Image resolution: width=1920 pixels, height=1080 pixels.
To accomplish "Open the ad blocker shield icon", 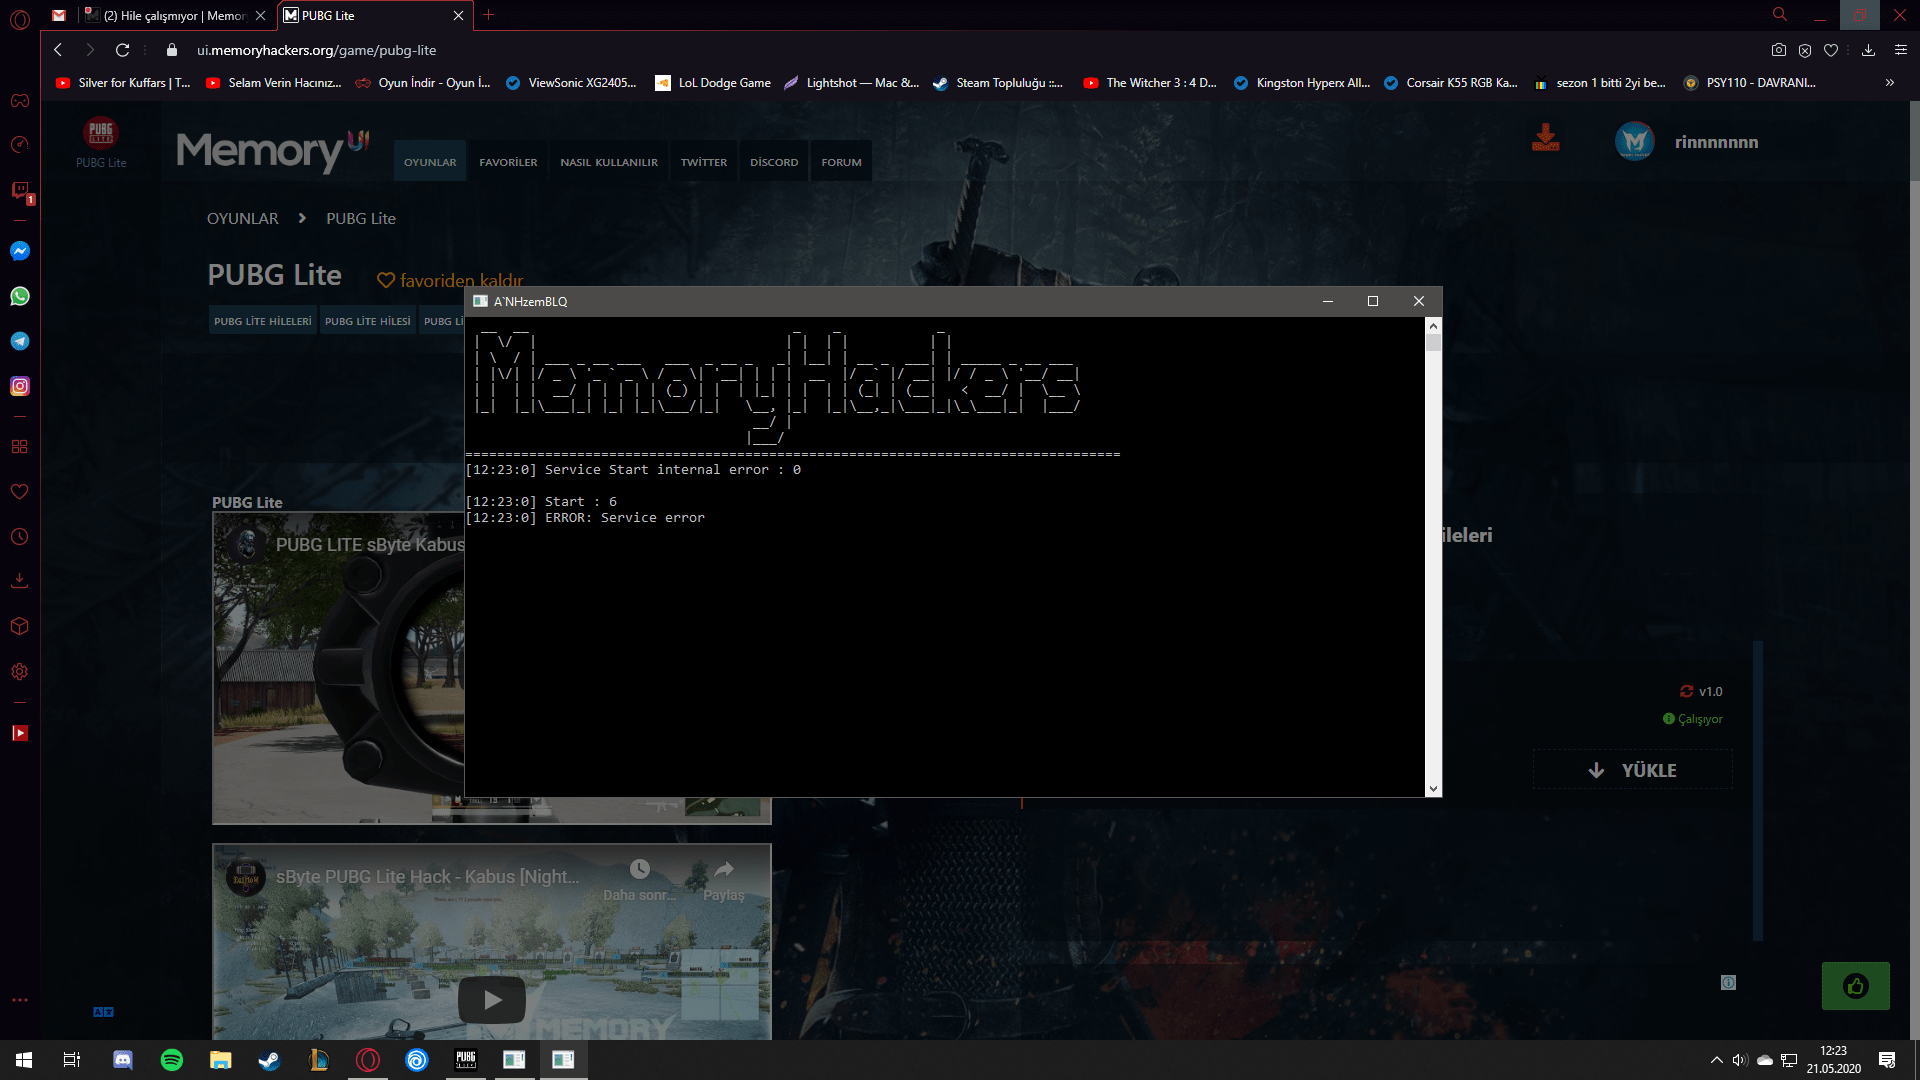I will click(x=1805, y=50).
